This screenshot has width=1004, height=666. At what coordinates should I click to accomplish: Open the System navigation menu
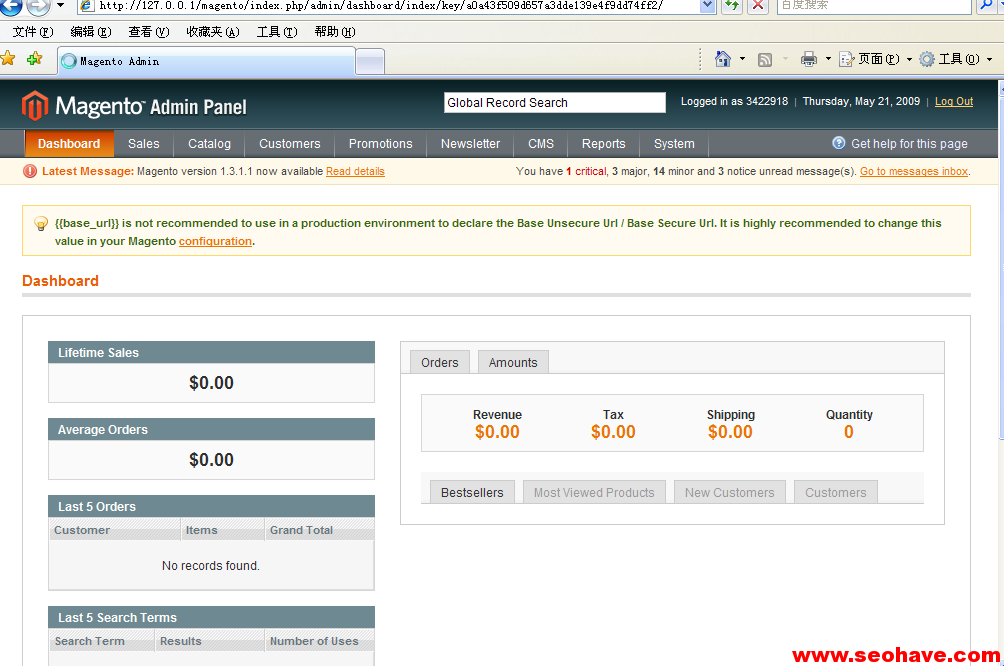[x=674, y=143]
